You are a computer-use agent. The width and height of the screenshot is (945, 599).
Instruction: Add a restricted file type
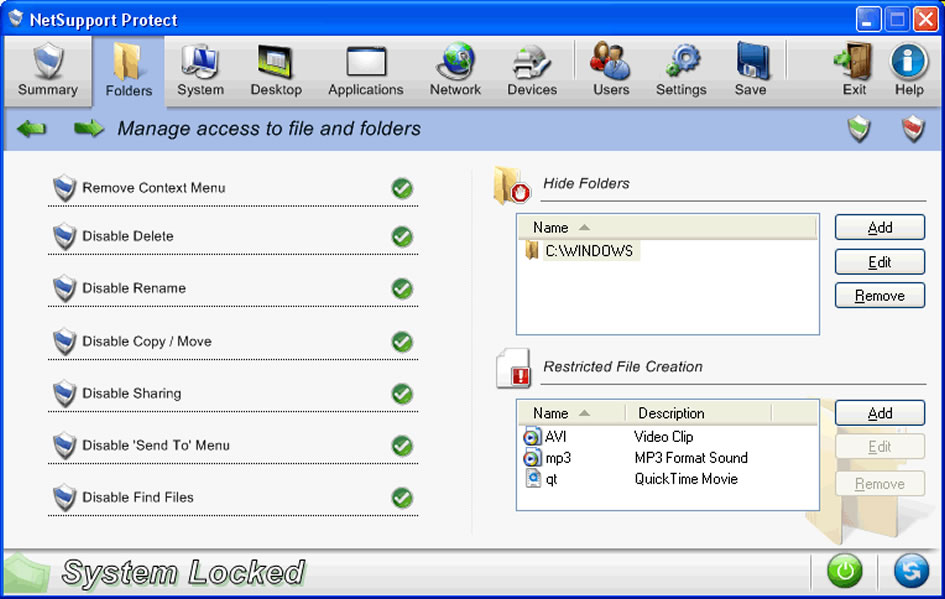[x=879, y=413]
